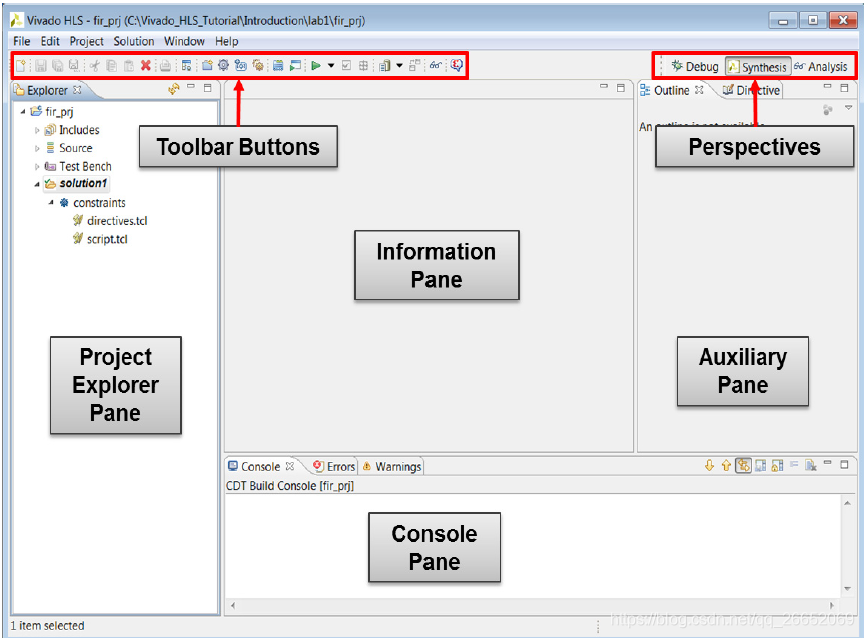The height and width of the screenshot is (638, 864).
Task: Switch to the Debug perspective
Action: [695, 67]
